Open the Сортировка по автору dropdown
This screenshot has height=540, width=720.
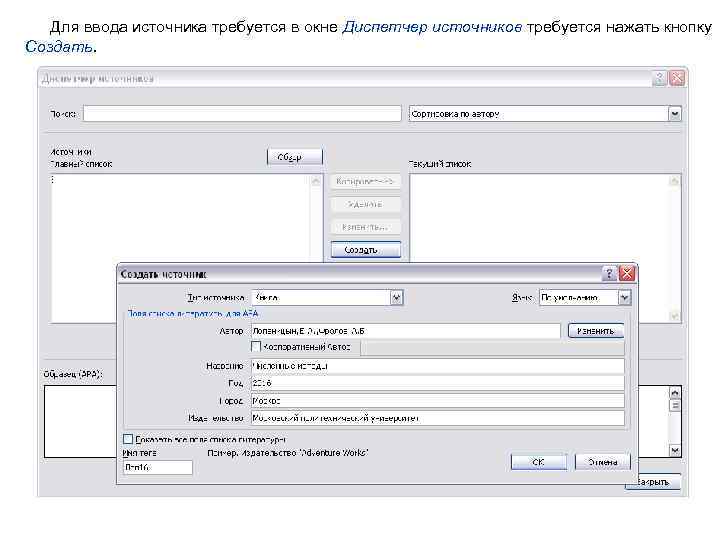(x=674, y=114)
